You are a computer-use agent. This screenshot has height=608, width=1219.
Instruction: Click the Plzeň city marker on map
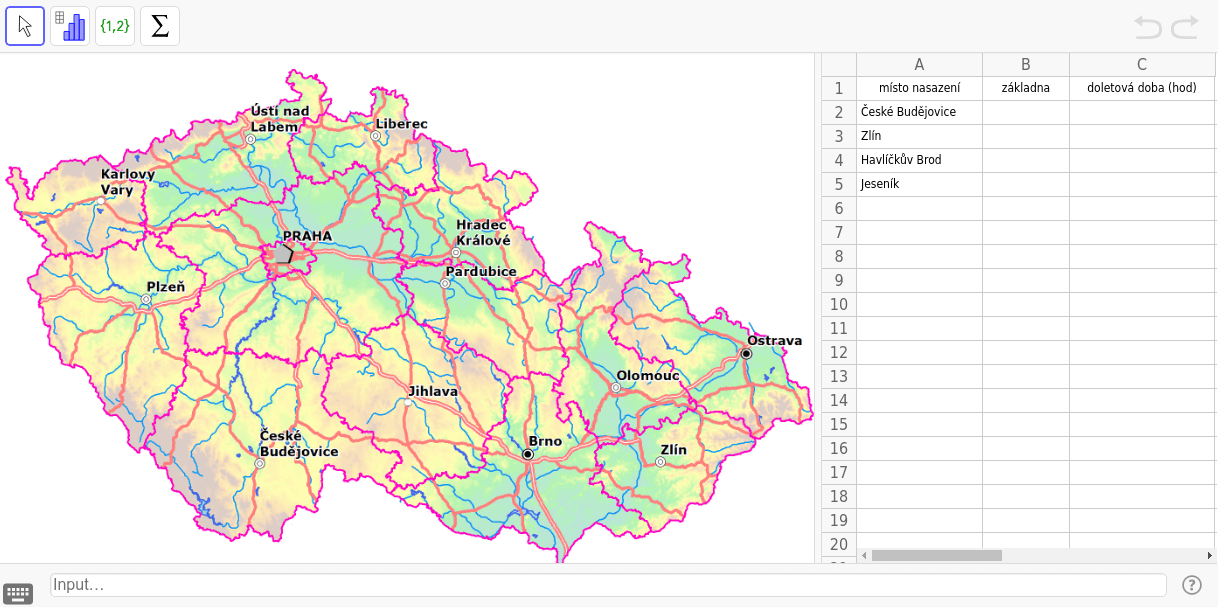click(x=146, y=299)
